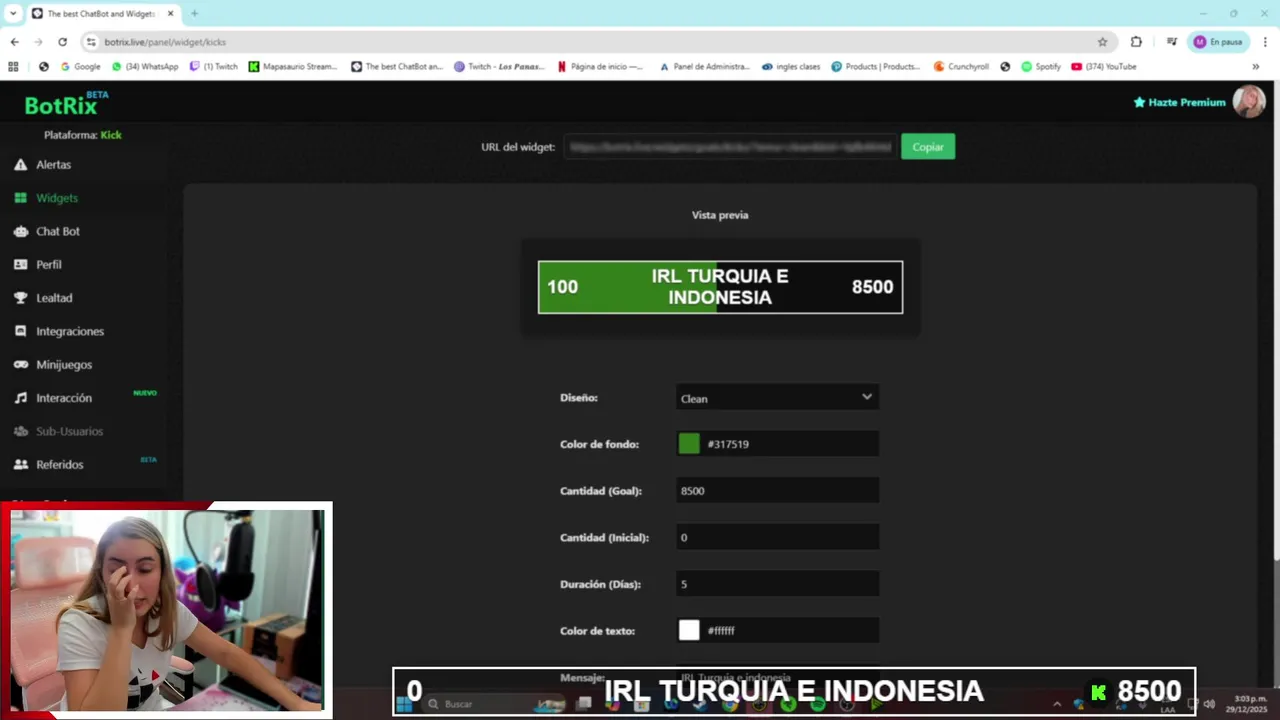Click the URL del widget field
Viewport: 1280px width, 720px height.
coord(729,147)
